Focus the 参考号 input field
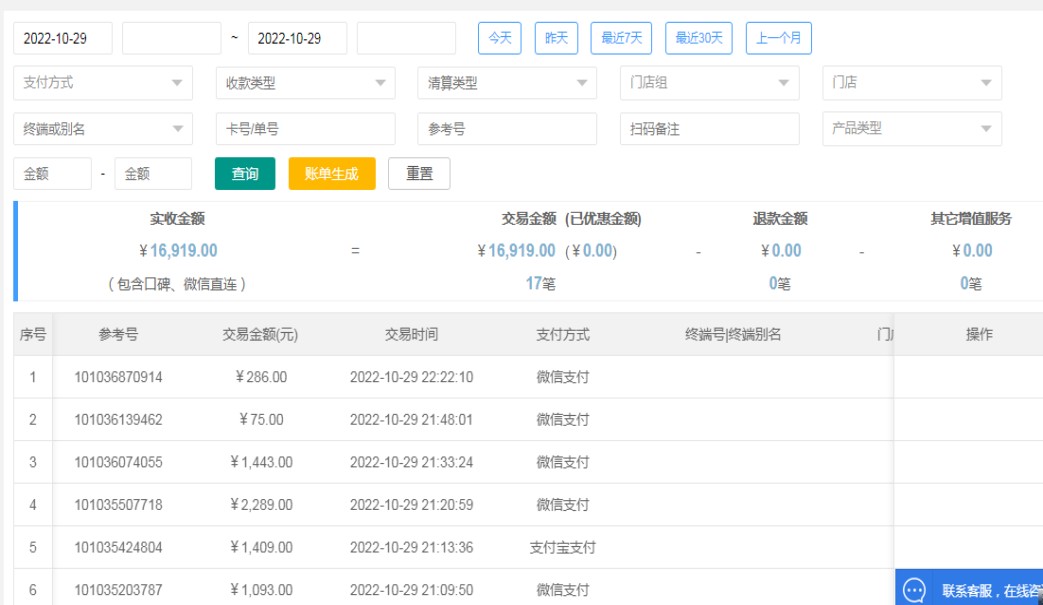The height and width of the screenshot is (605, 1043). [x=507, y=129]
